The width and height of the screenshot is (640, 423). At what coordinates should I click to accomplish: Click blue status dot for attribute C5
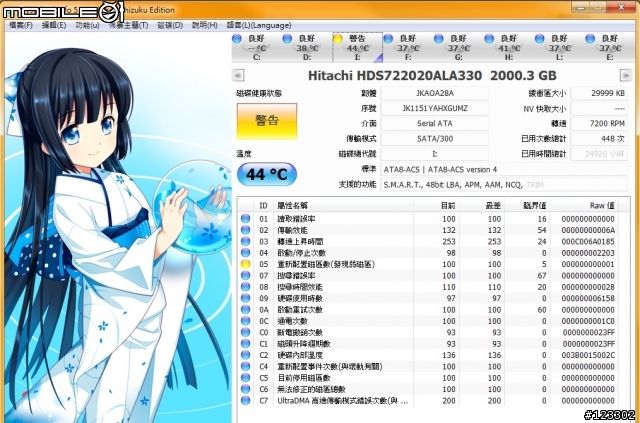pos(245,378)
